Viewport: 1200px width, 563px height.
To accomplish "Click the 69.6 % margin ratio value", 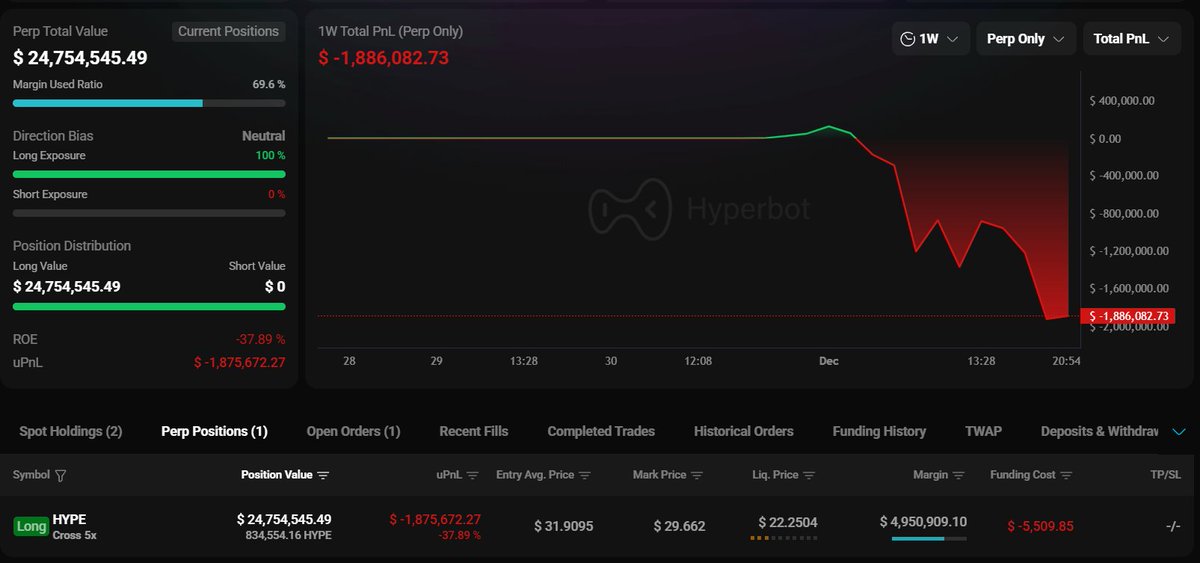I will [x=268, y=85].
